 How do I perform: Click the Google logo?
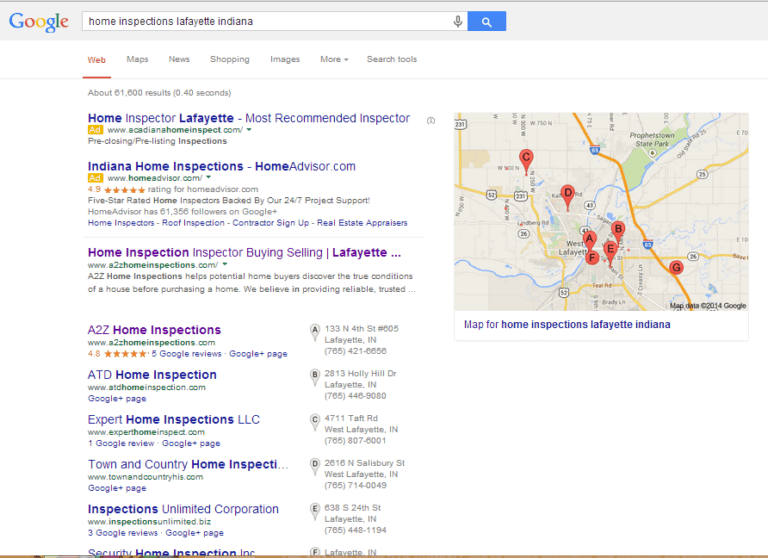coord(39,22)
